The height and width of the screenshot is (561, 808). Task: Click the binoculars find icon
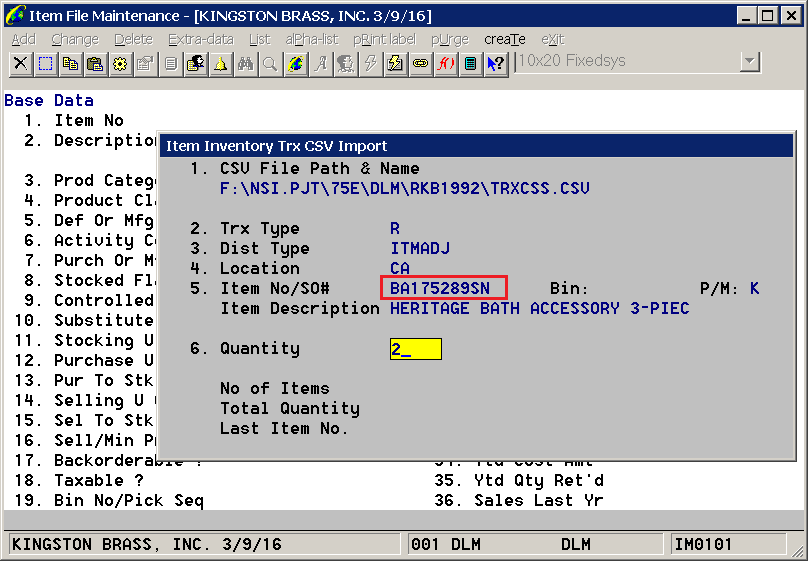click(246, 64)
